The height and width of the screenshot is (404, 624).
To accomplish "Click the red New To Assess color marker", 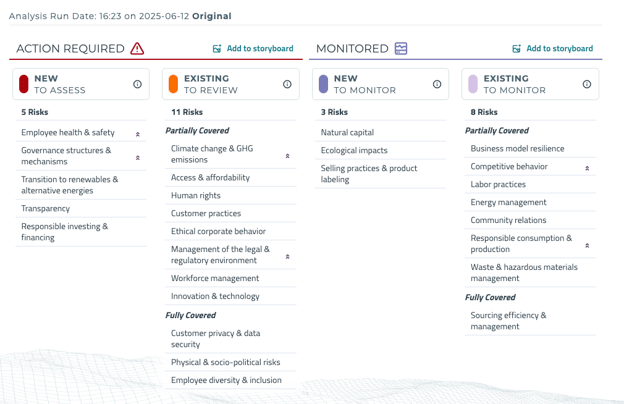I will 24,84.
